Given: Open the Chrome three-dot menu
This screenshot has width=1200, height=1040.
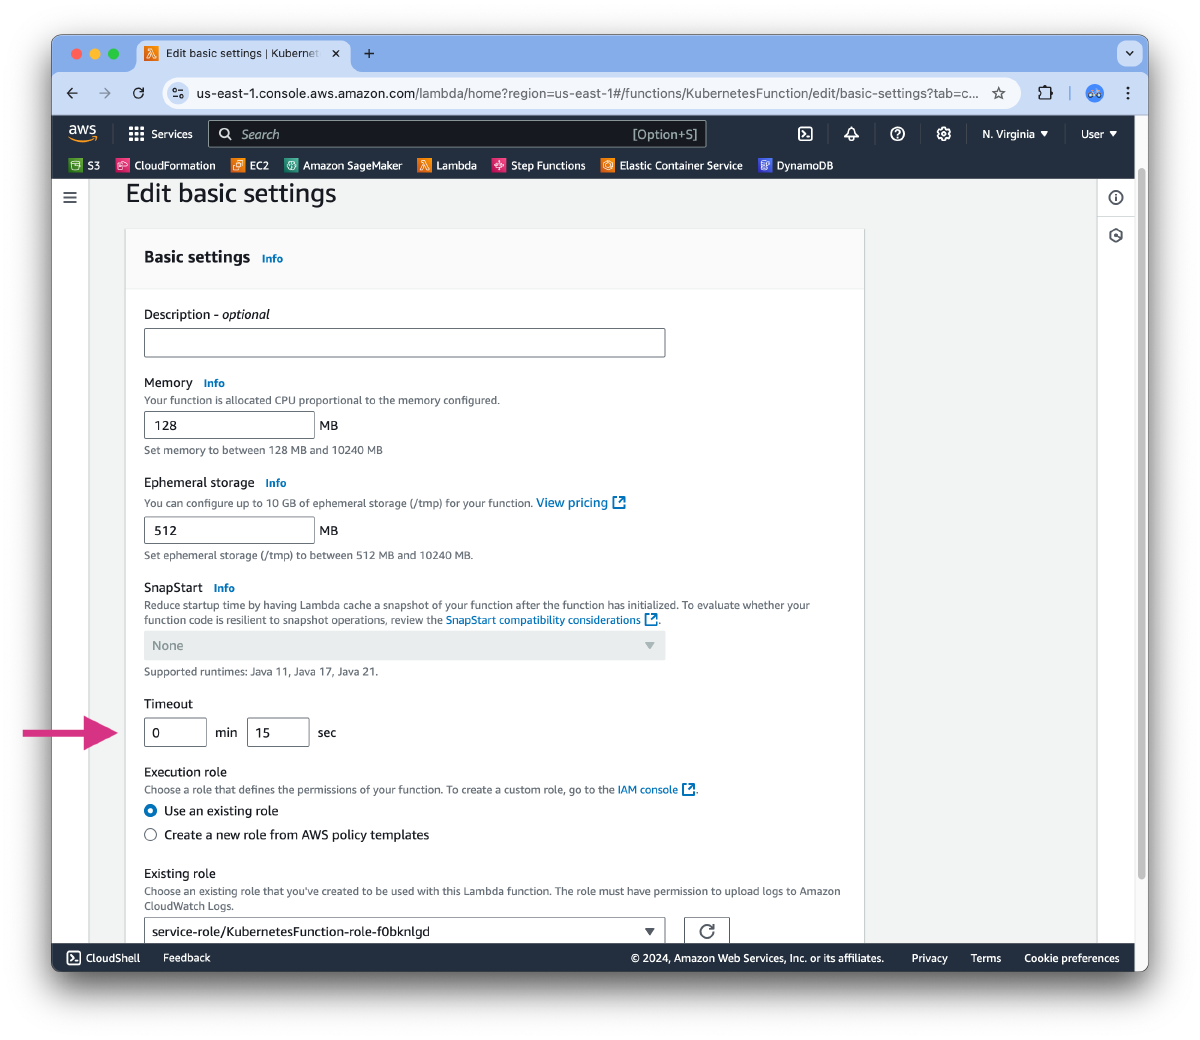Looking at the screenshot, I should coord(1128,93).
